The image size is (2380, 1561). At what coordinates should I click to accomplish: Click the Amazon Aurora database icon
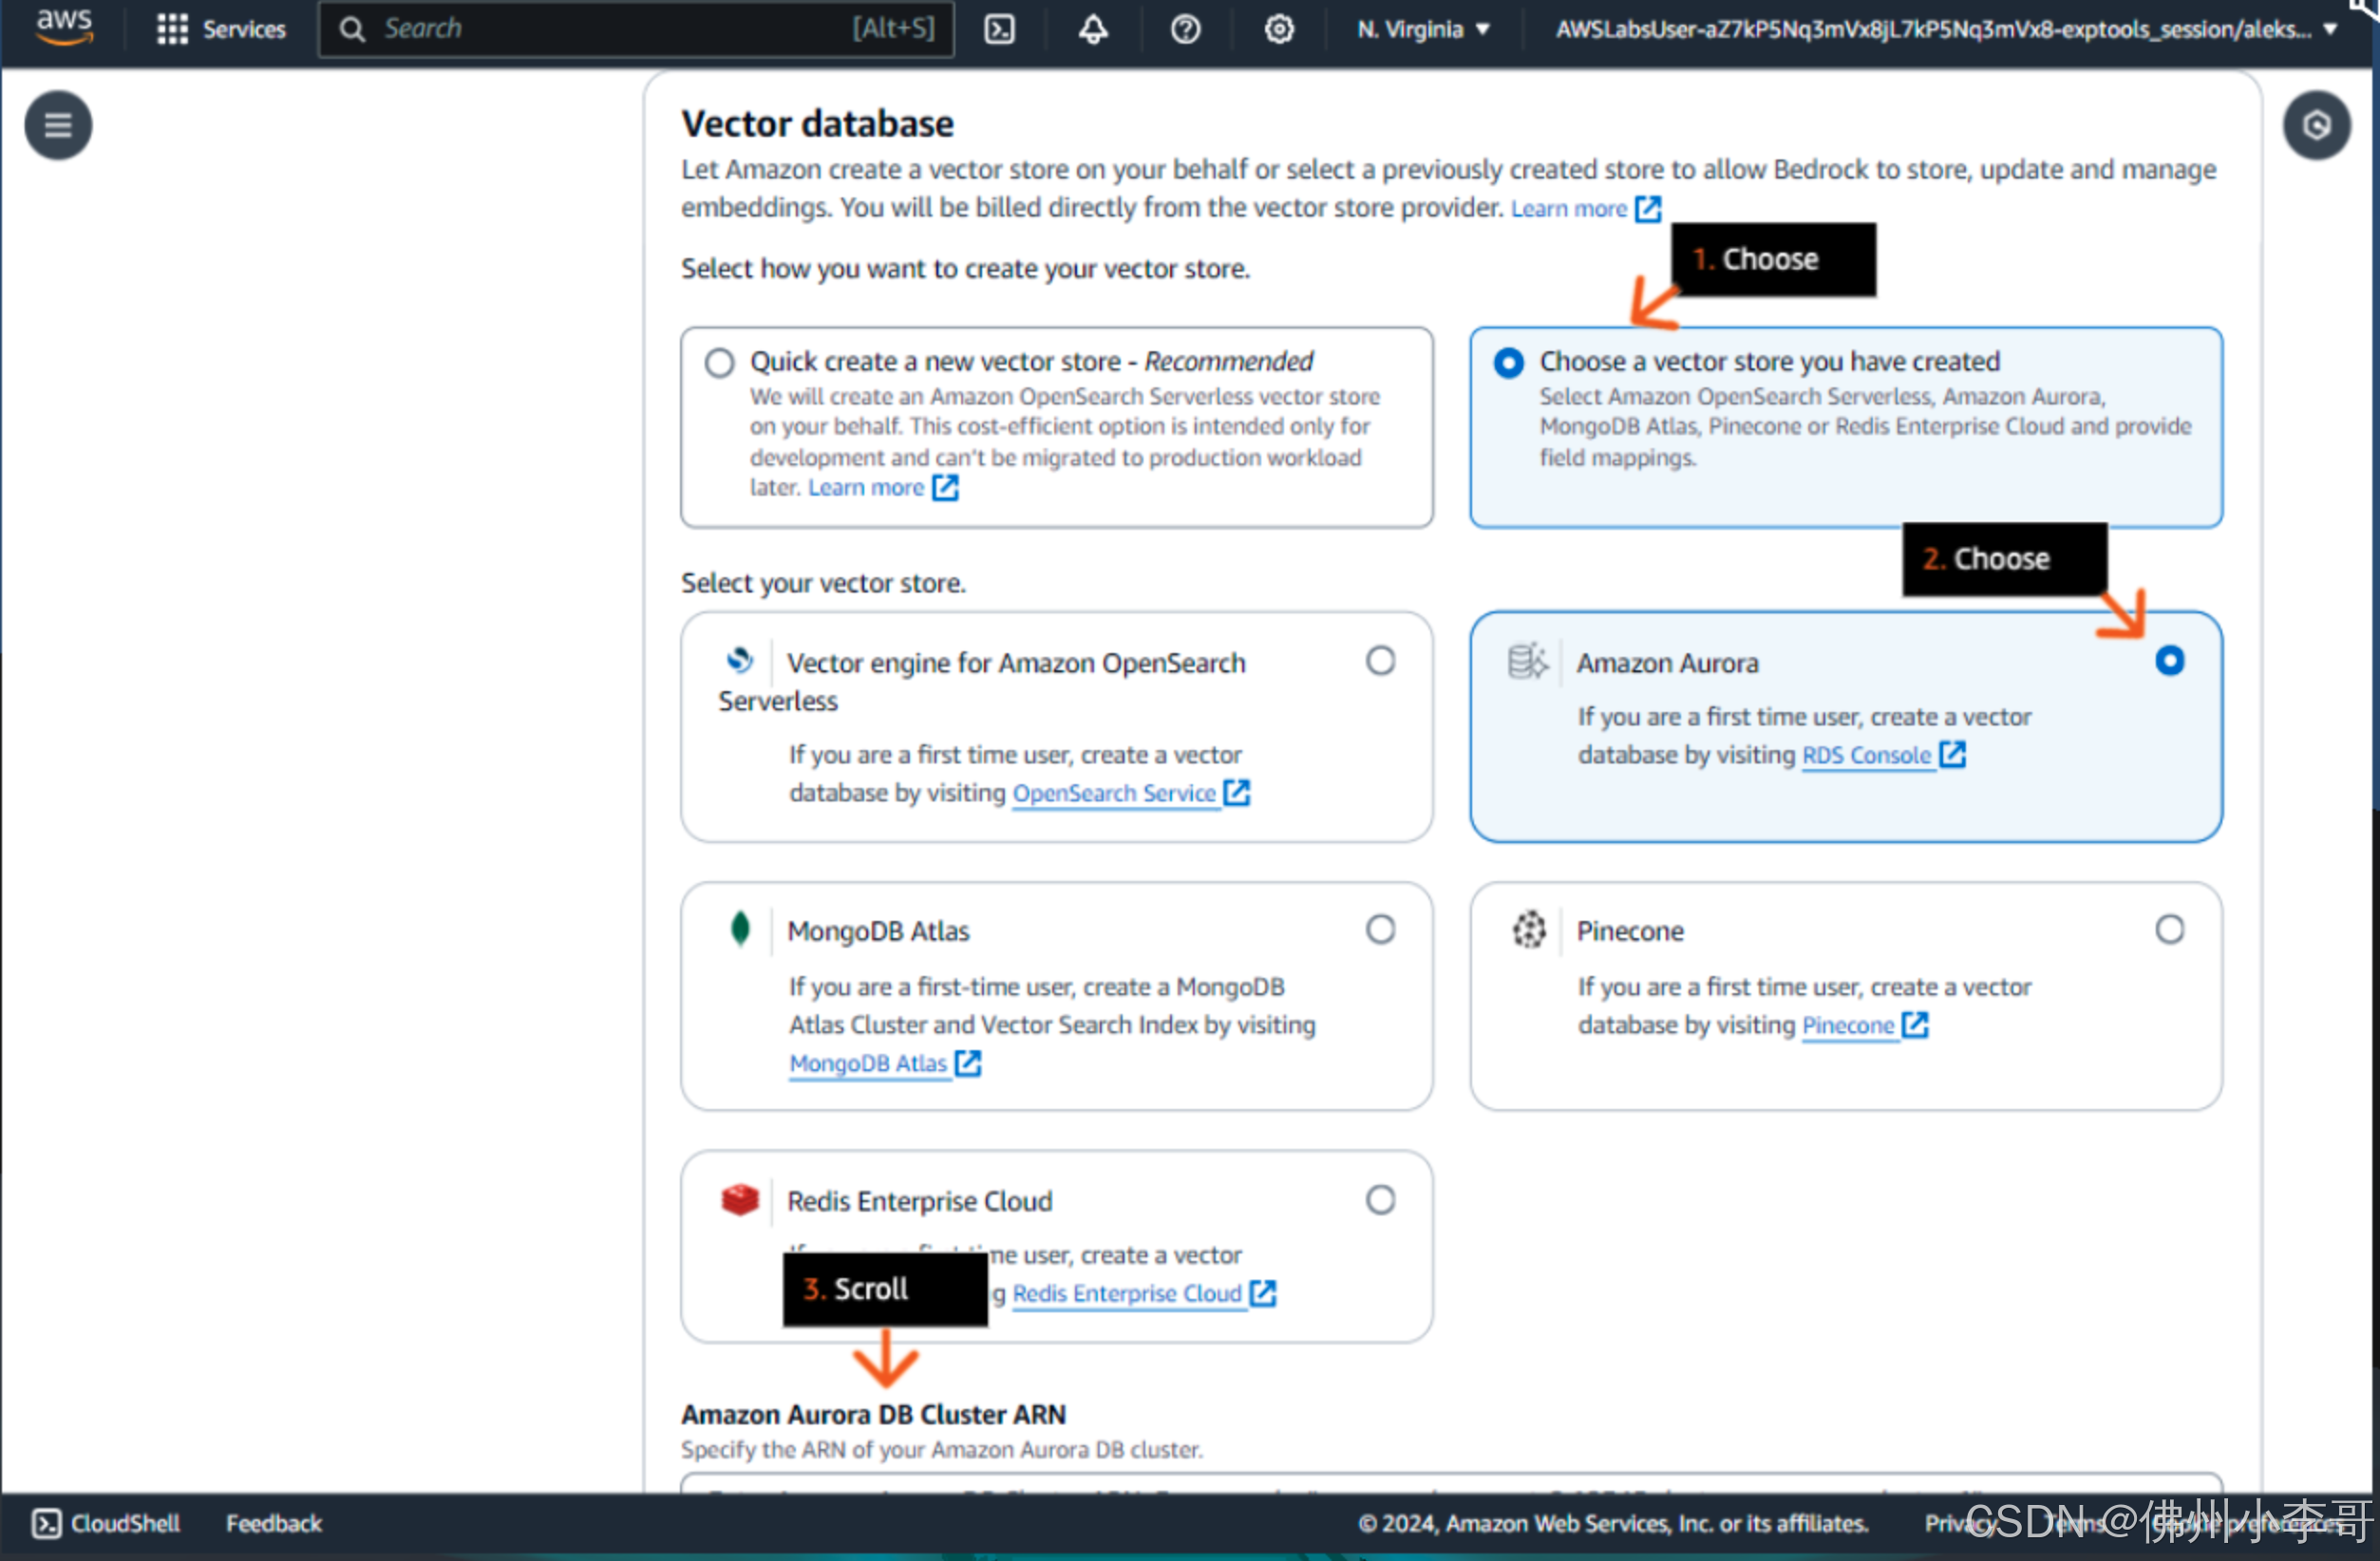pyautogui.click(x=1527, y=660)
